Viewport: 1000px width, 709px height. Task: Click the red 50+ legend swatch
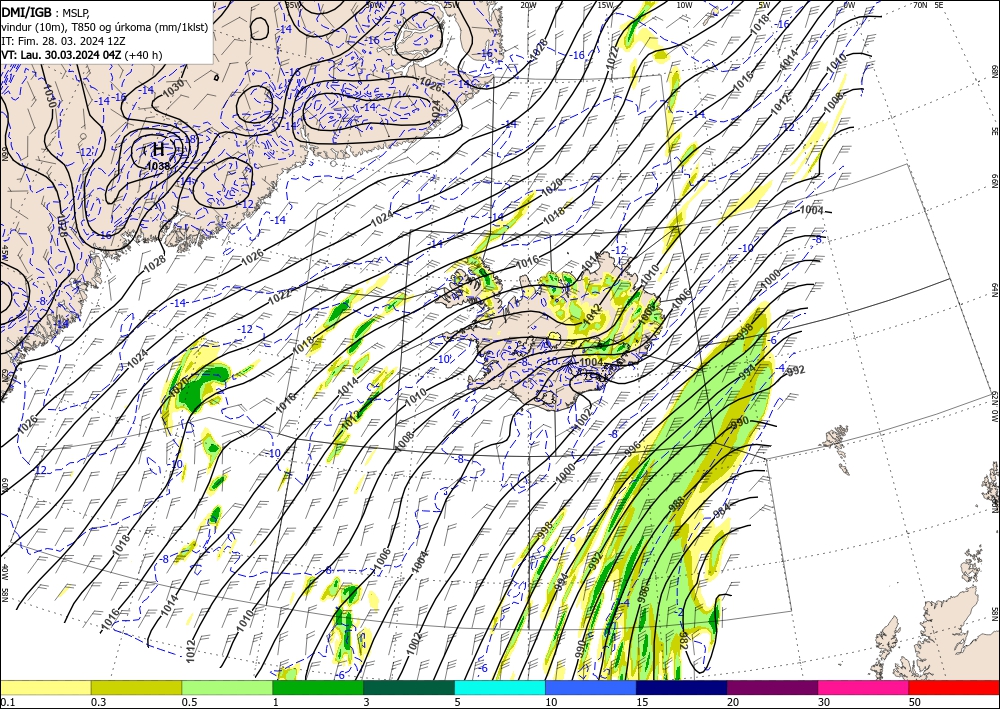tap(954, 687)
